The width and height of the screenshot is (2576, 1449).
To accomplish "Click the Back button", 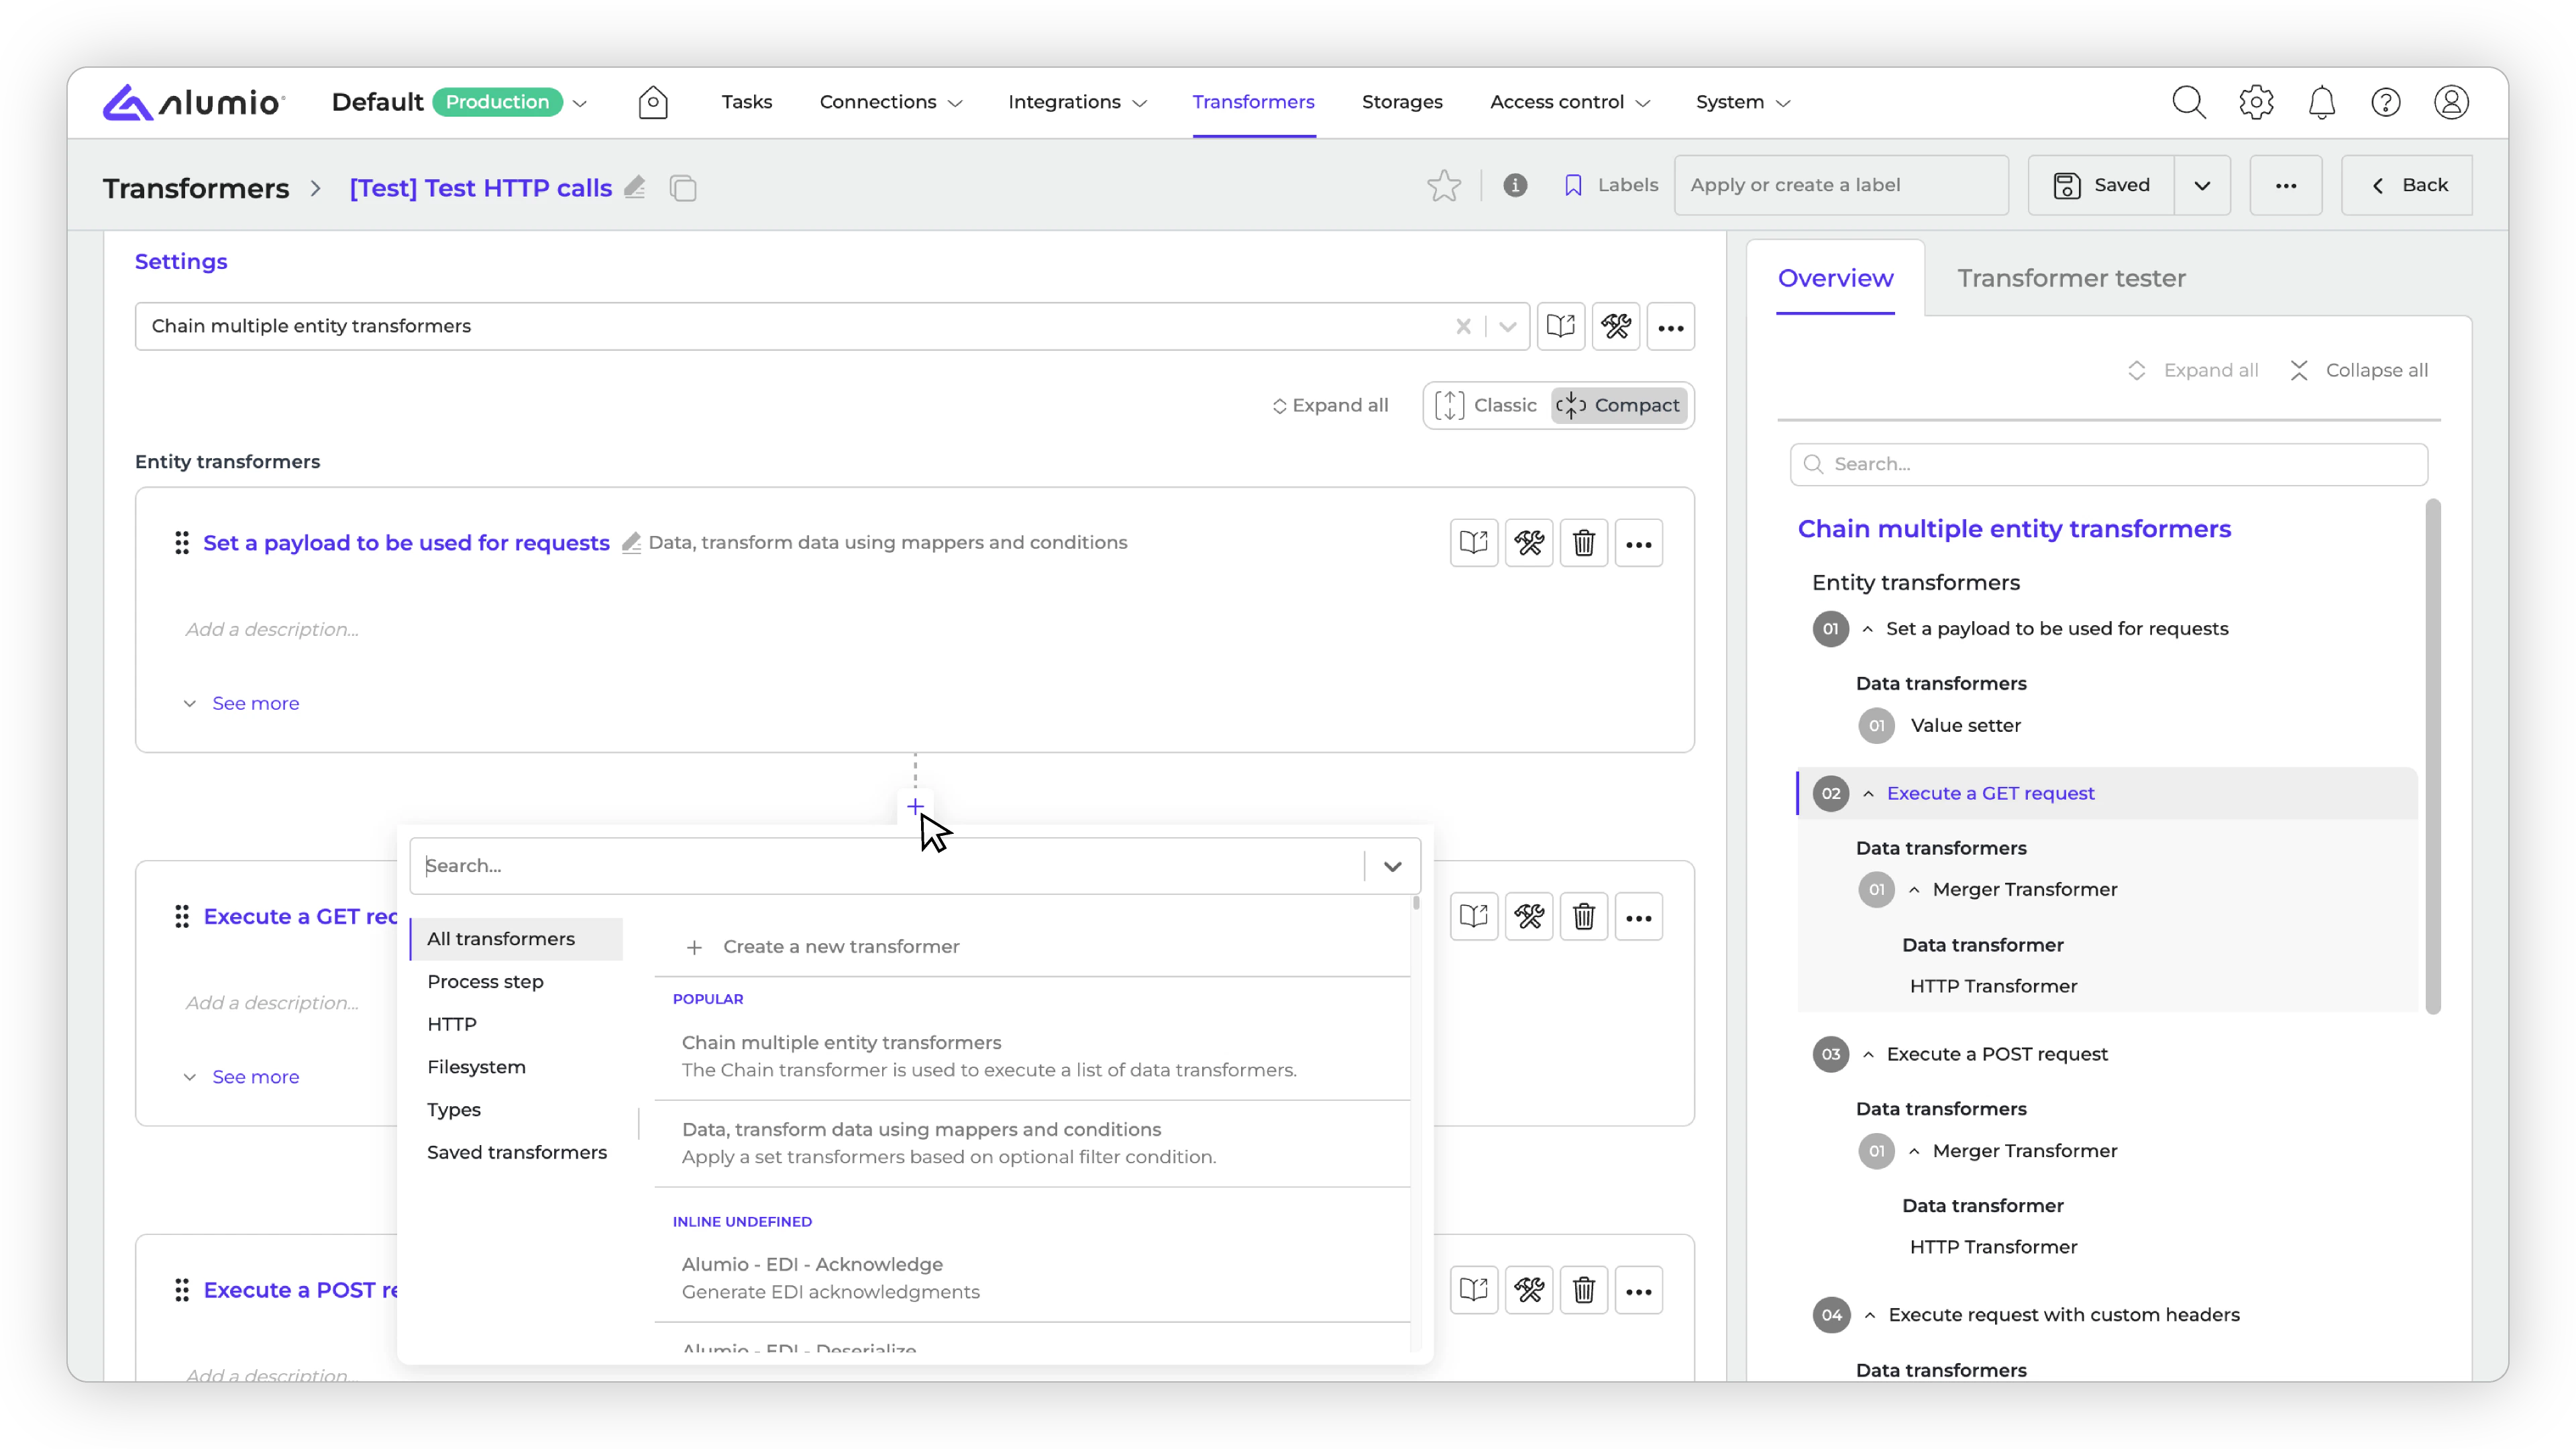I will coord(2406,185).
